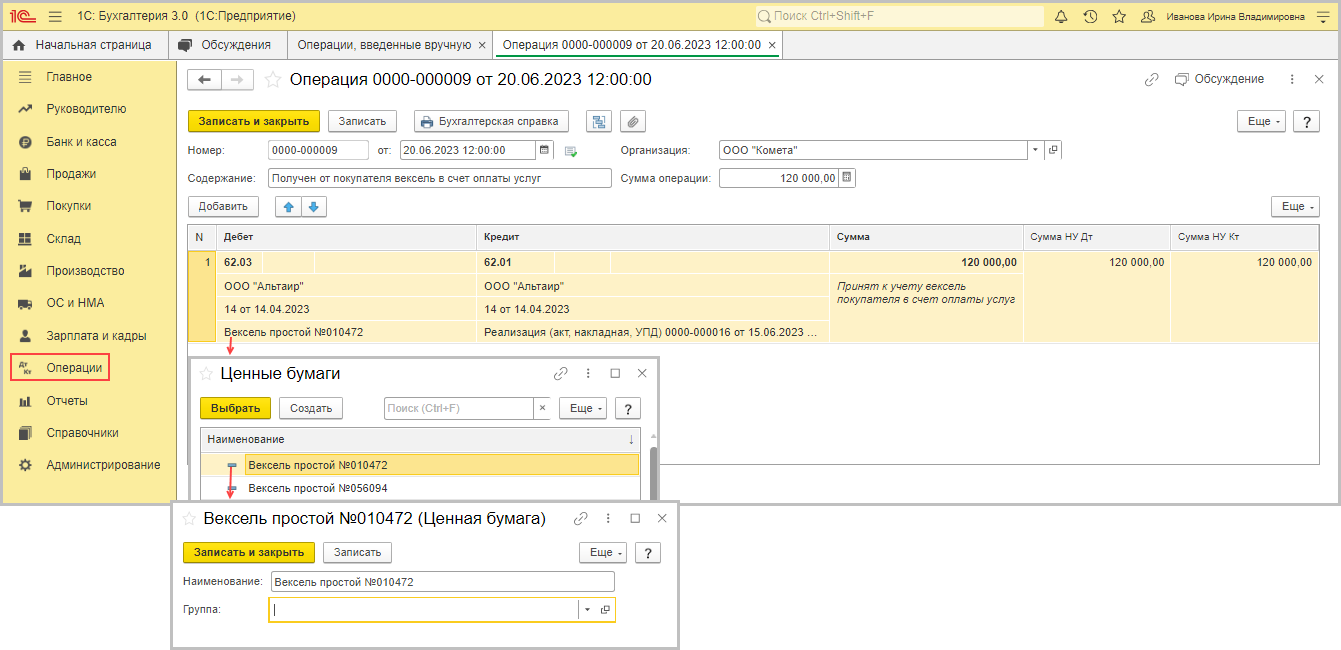Click Выбрать in Ценные бумаги window

pos(235,408)
